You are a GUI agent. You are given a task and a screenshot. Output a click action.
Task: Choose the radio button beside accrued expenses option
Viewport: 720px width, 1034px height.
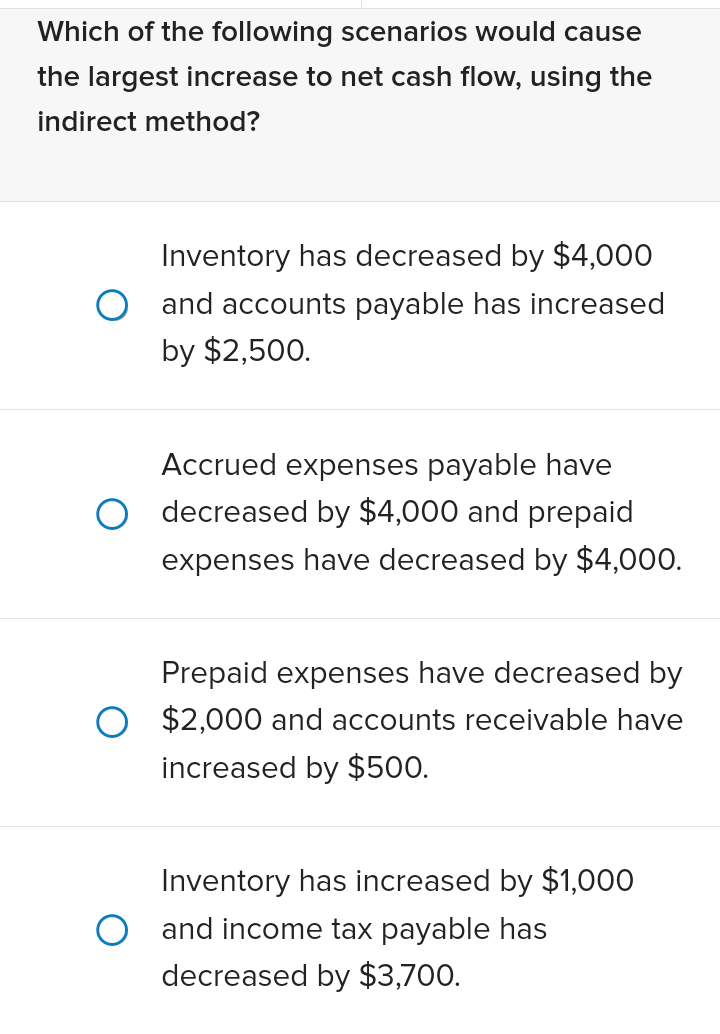pyautogui.click(x=113, y=514)
